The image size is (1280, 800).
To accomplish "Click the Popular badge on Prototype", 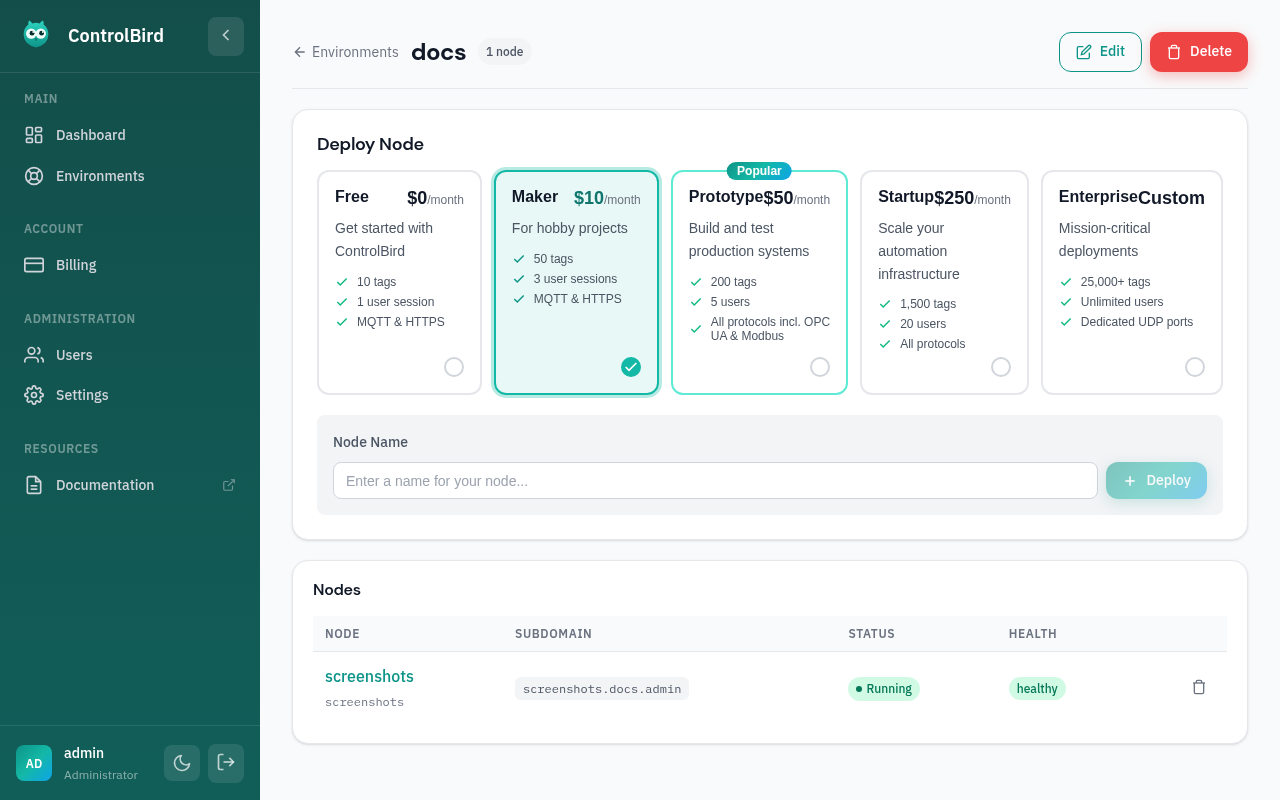I will point(759,171).
